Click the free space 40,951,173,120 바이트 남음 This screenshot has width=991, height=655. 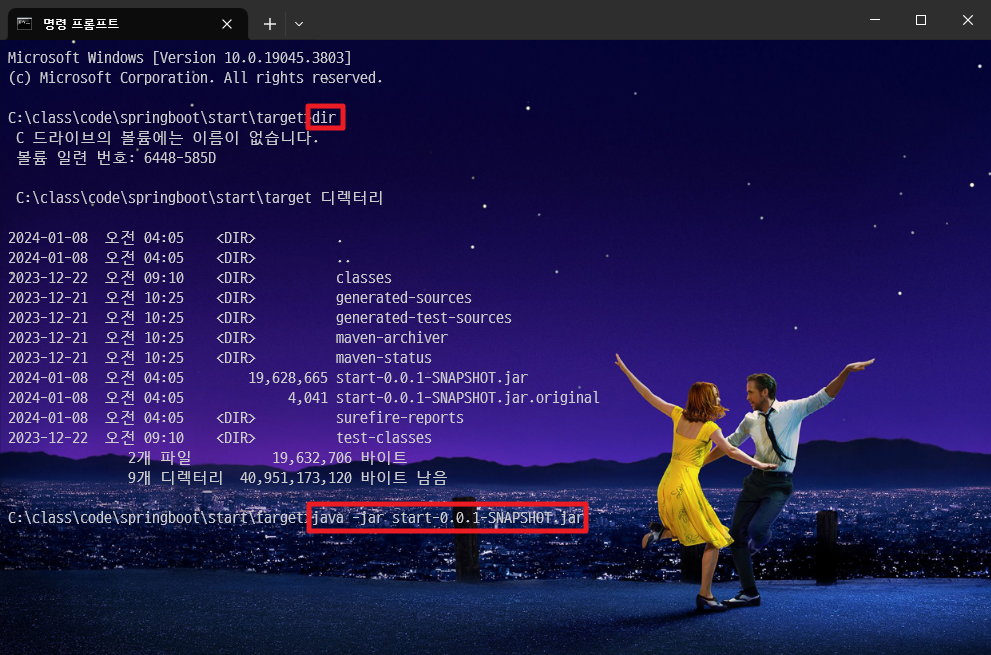pyautogui.click(x=343, y=478)
